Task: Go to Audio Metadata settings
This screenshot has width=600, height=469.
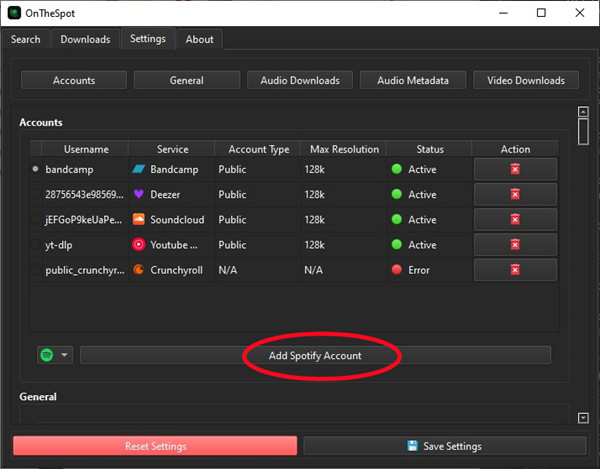Action: coord(413,80)
